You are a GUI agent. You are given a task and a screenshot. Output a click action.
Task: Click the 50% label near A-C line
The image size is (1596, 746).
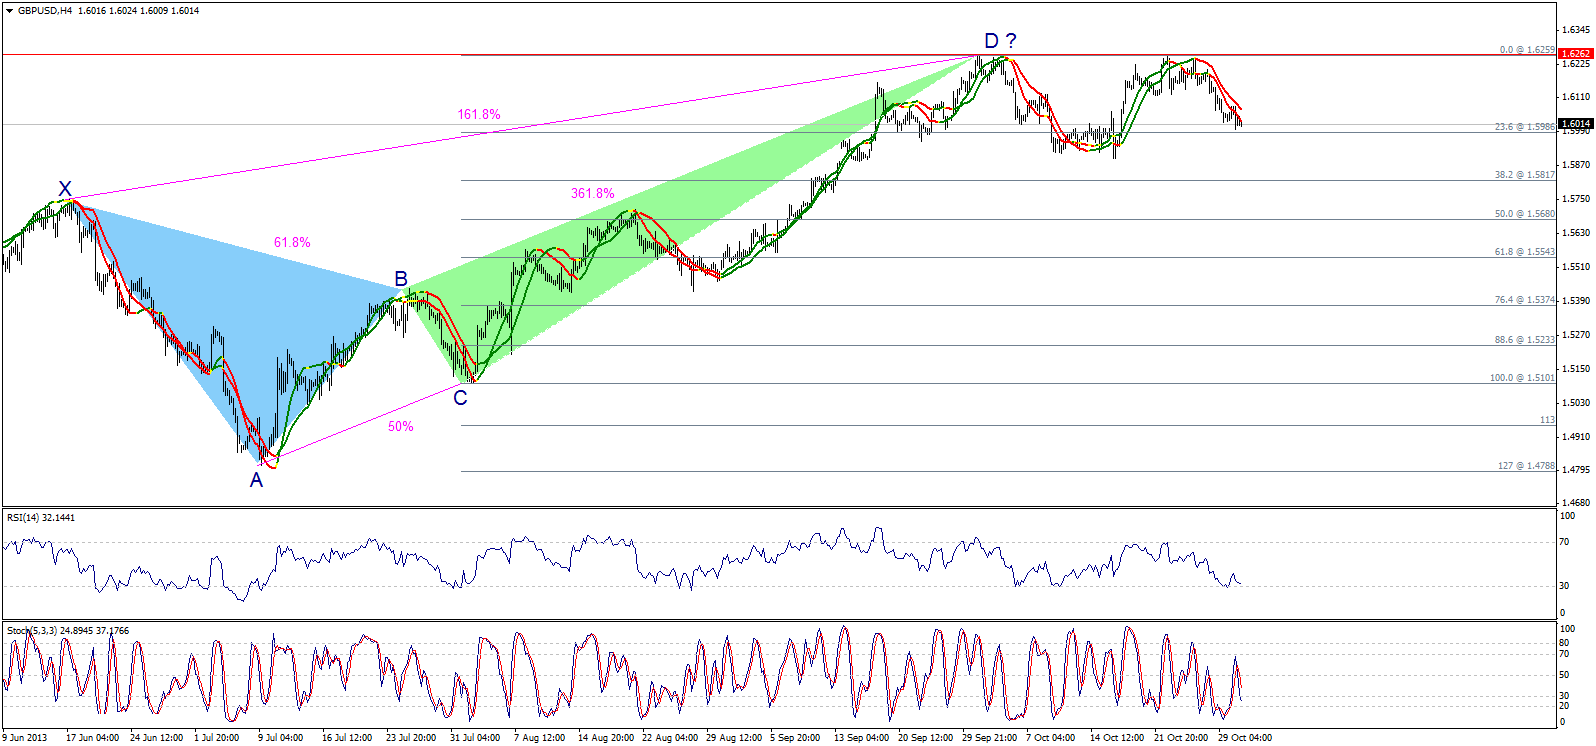point(400,427)
